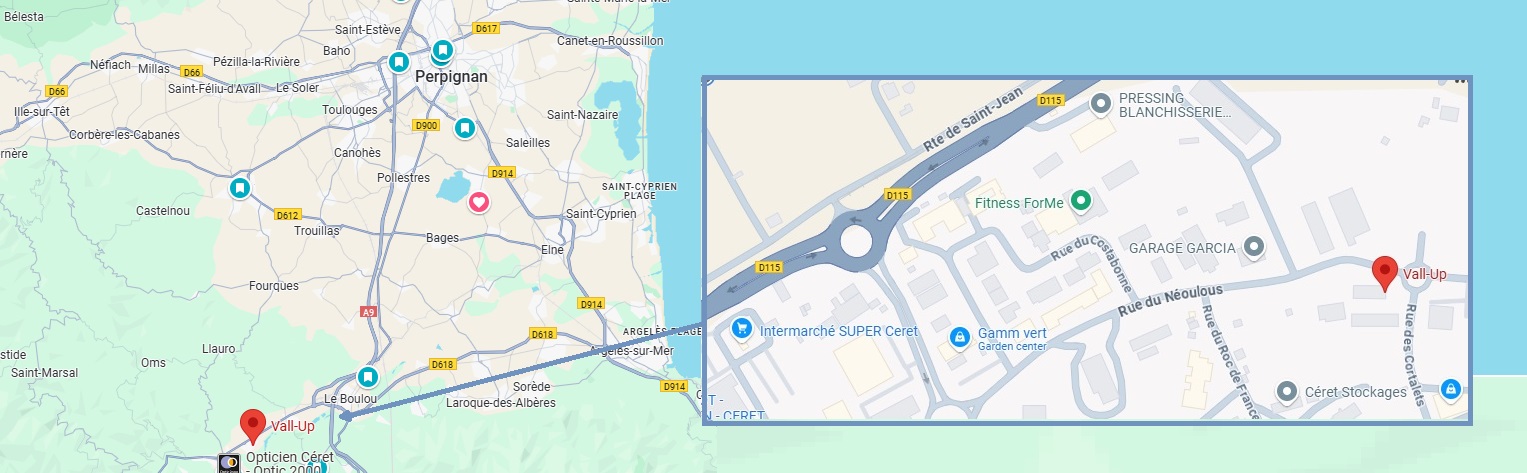Open the Fitness ForMe green marker
The height and width of the screenshot is (473, 1527).
pos(1079,202)
